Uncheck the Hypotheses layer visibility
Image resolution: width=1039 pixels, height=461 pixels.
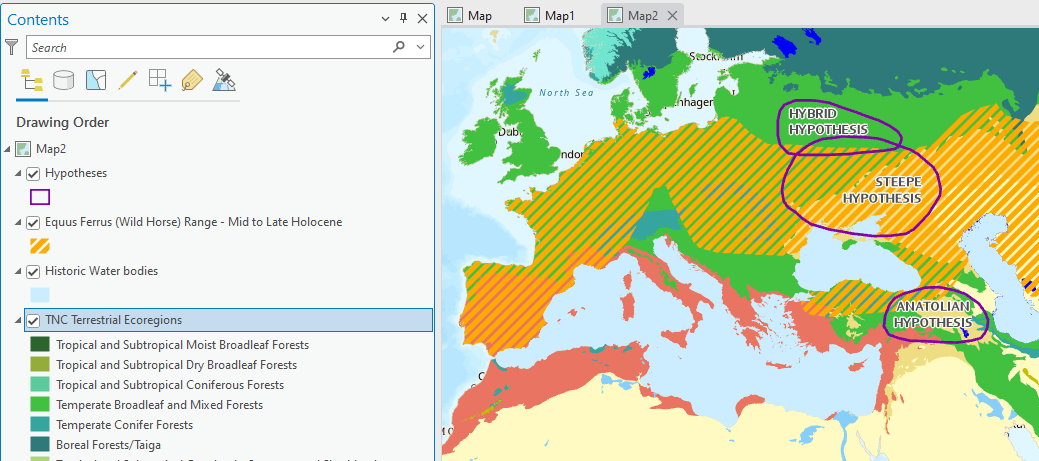click(x=33, y=174)
